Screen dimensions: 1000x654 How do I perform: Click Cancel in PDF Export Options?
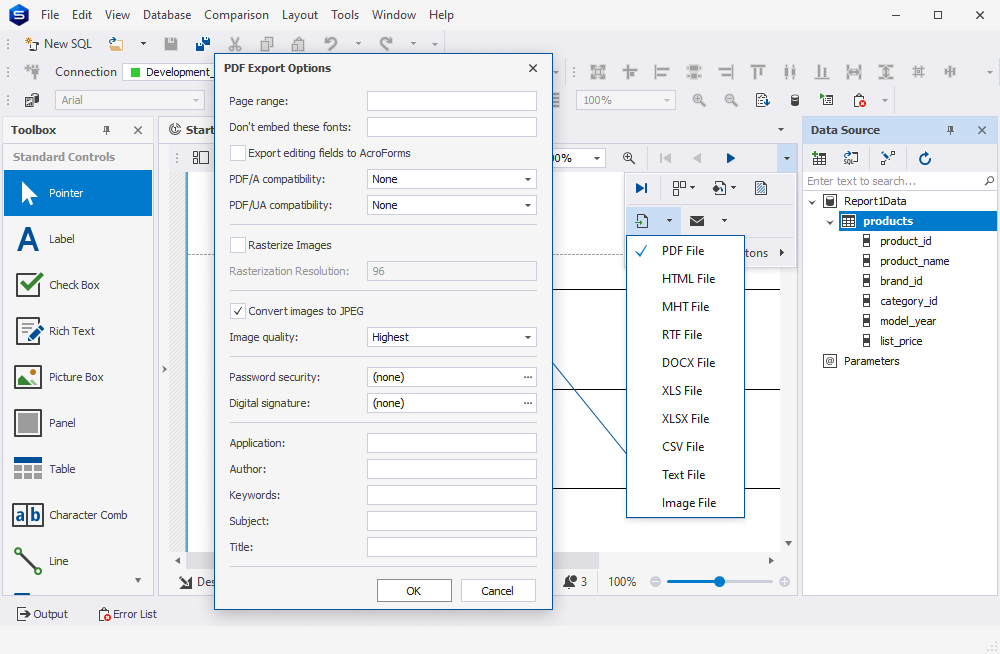click(497, 591)
